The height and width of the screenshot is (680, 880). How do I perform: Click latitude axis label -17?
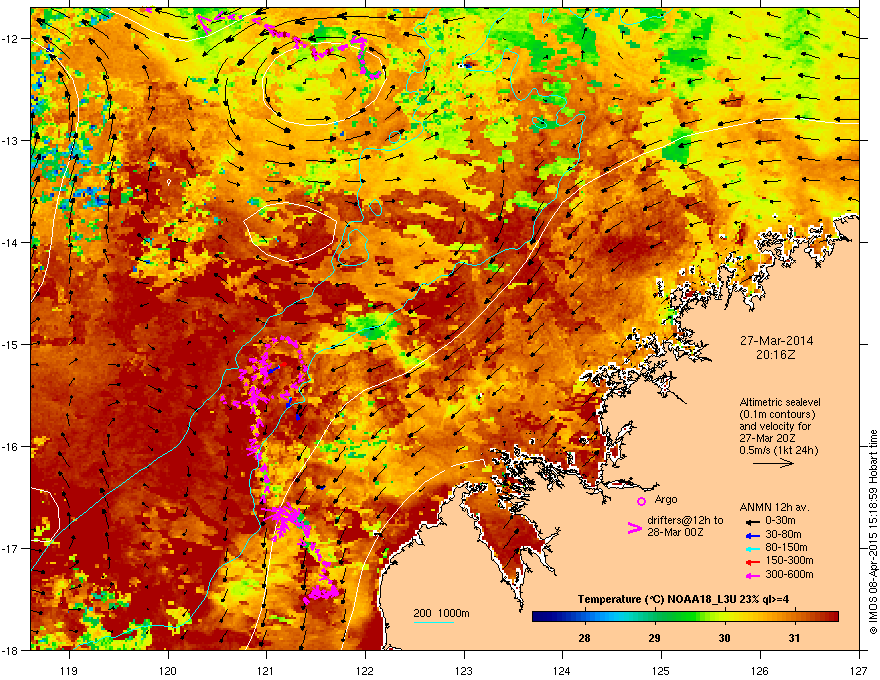coord(10,548)
